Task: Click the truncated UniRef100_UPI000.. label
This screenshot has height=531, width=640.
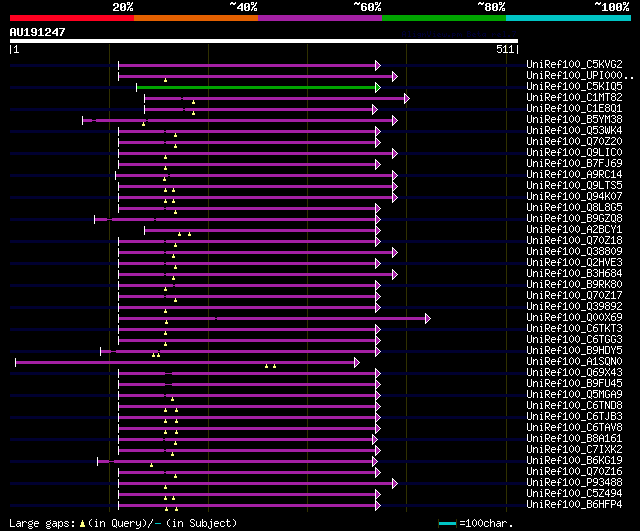Action: [580, 76]
